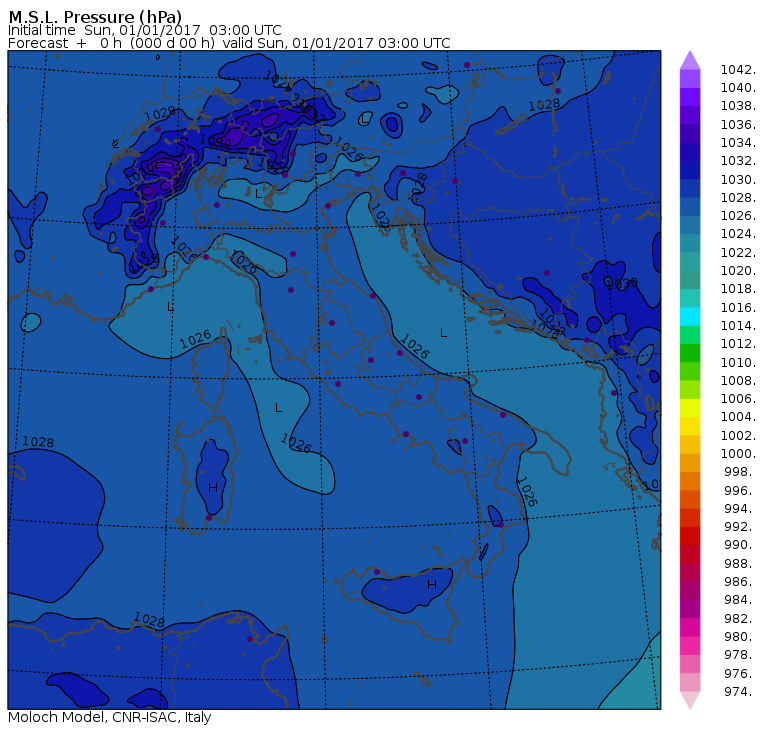Click the legend label '994.'

click(x=740, y=509)
